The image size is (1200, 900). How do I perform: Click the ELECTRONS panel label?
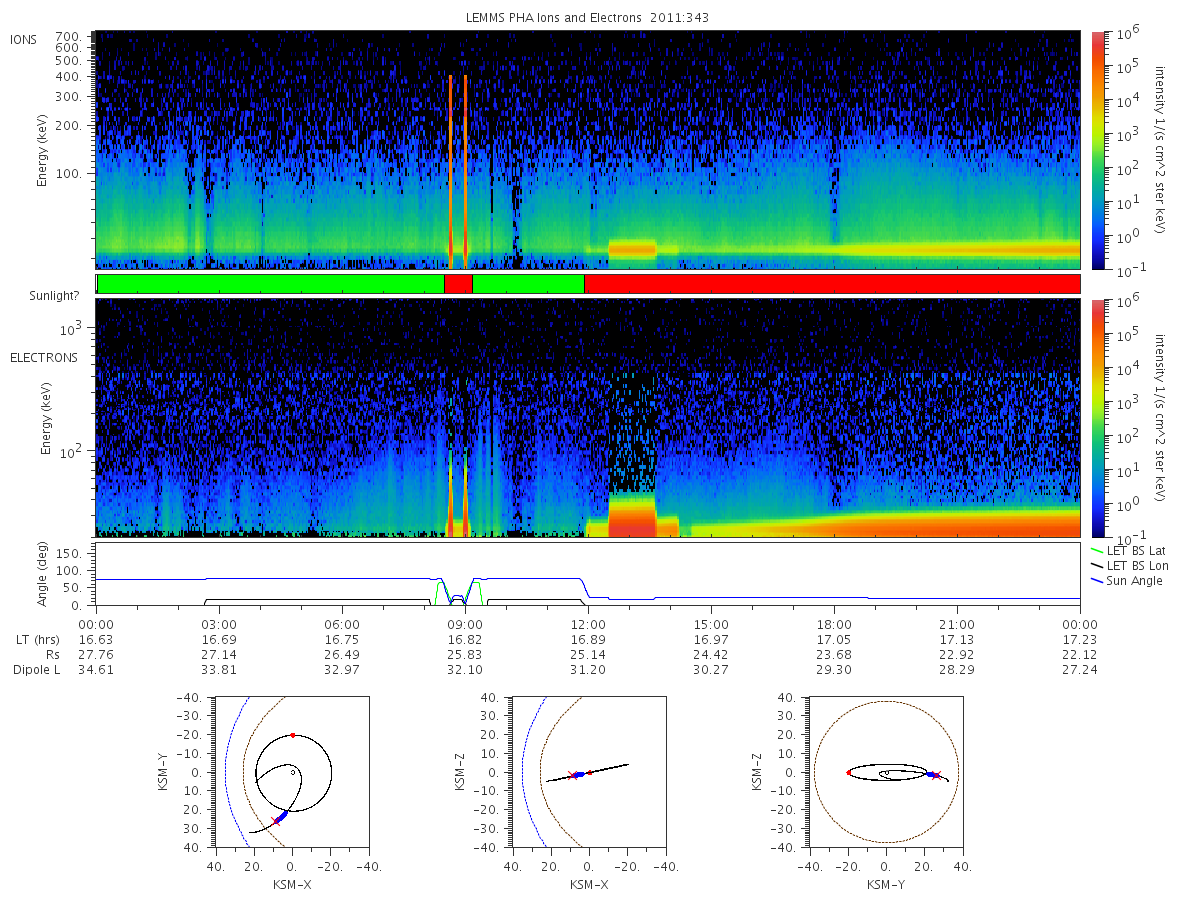tap(44, 357)
